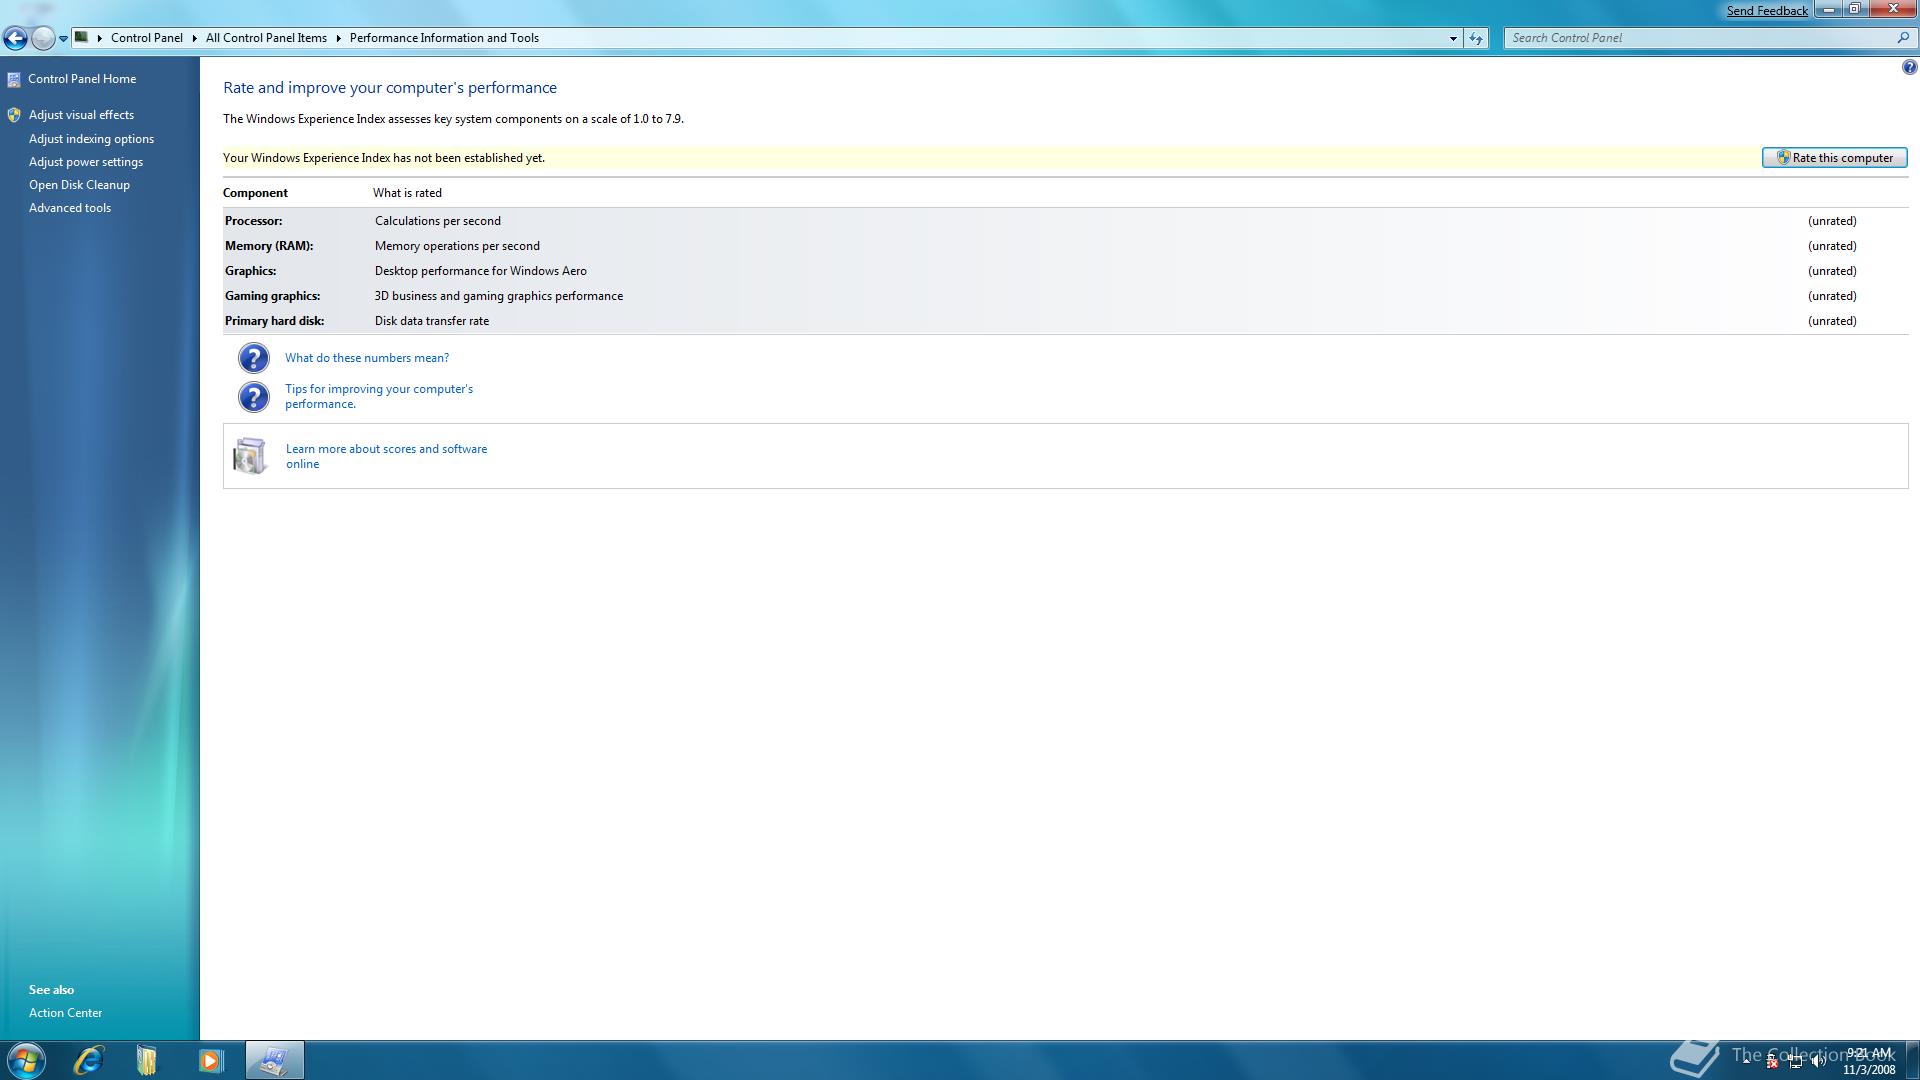Screen dimensions: 1920x1080
Task: Show hidden tray icons arrow
Action: pyautogui.click(x=1747, y=1061)
